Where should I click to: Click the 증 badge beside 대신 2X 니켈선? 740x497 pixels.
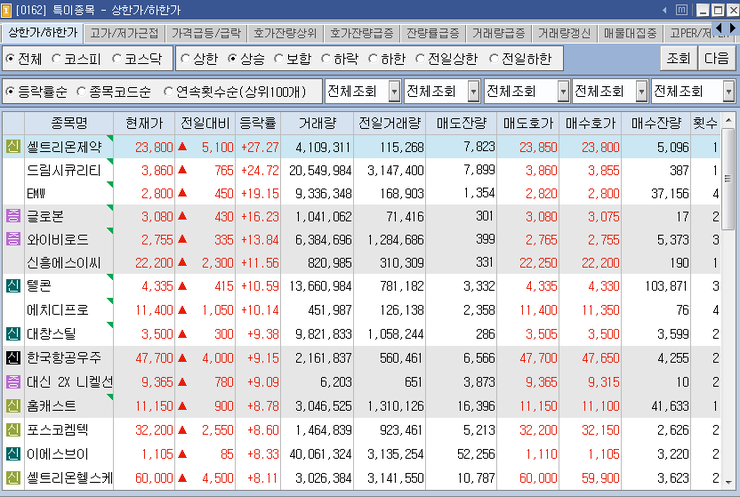13,381
